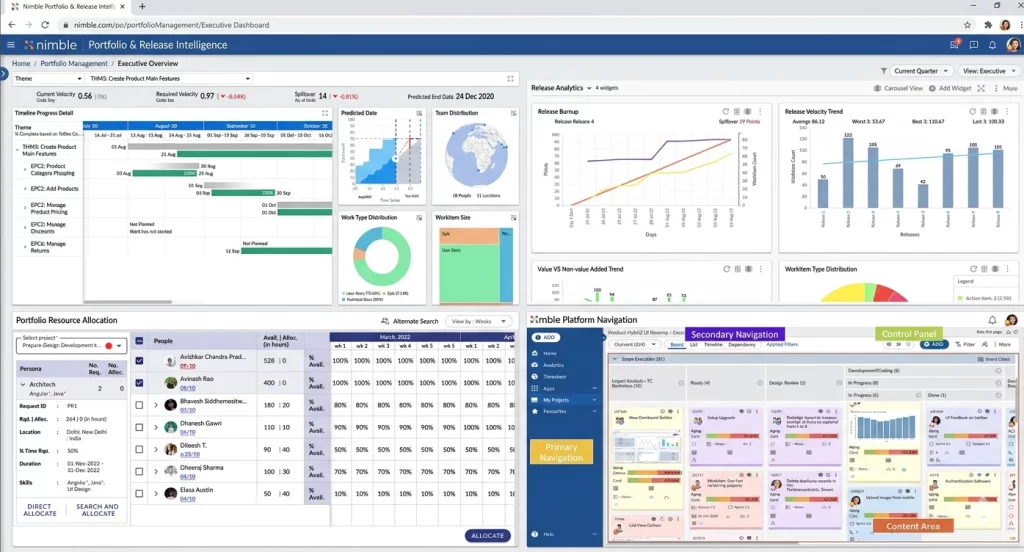
Task: Open table view of Workitem Type Distribution widget
Action: point(984,269)
